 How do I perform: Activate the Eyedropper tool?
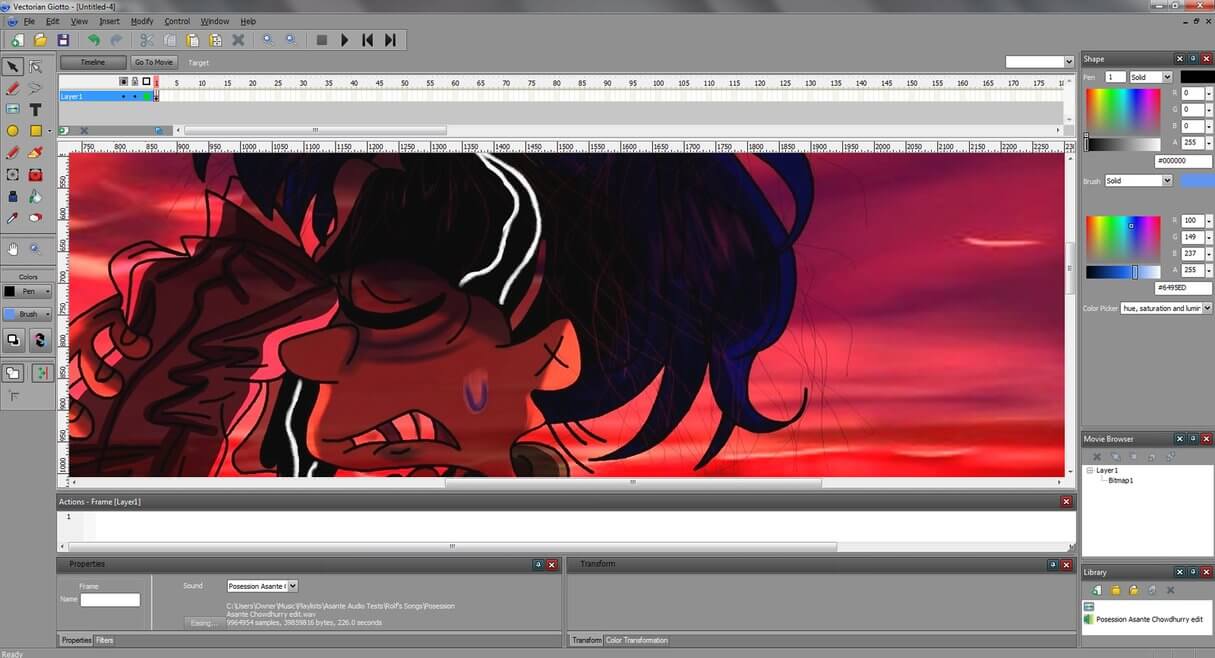13,217
